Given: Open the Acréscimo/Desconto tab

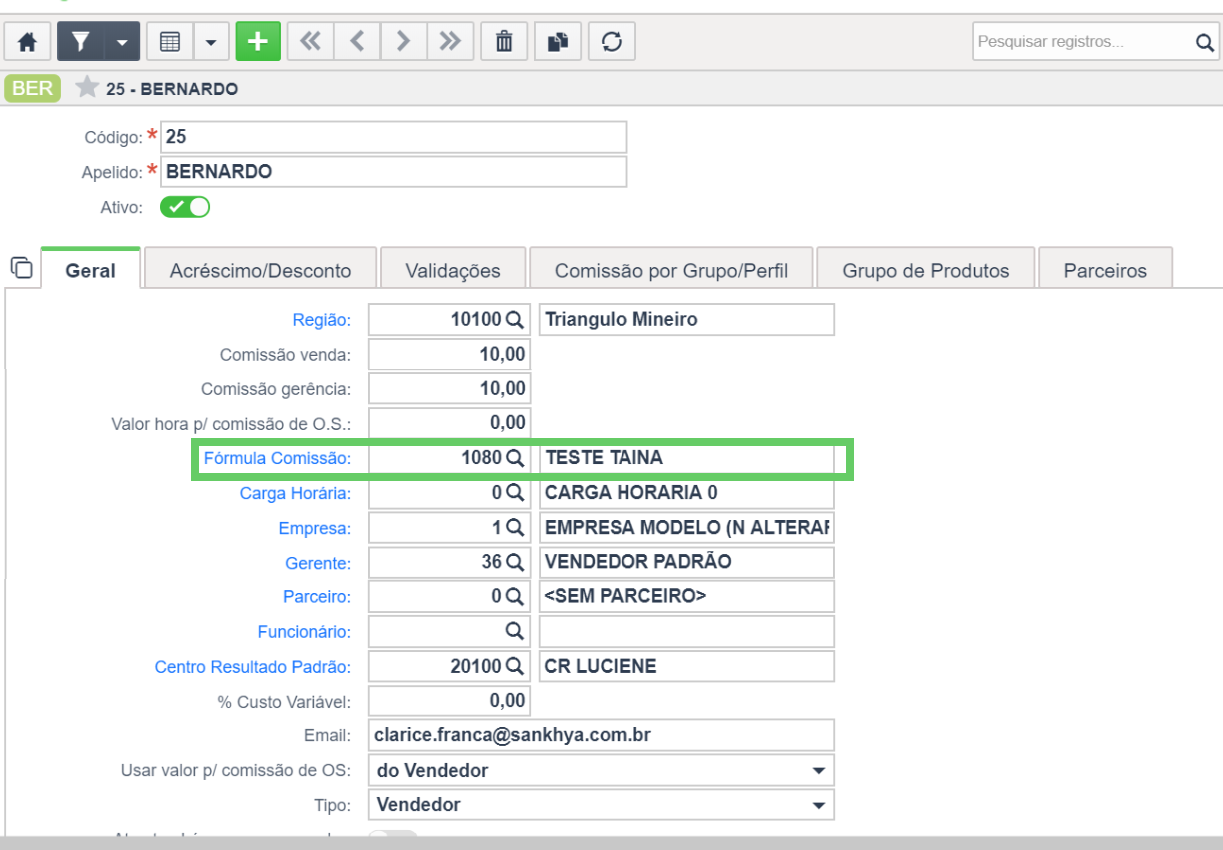Looking at the screenshot, I should (x=260, y=270).
